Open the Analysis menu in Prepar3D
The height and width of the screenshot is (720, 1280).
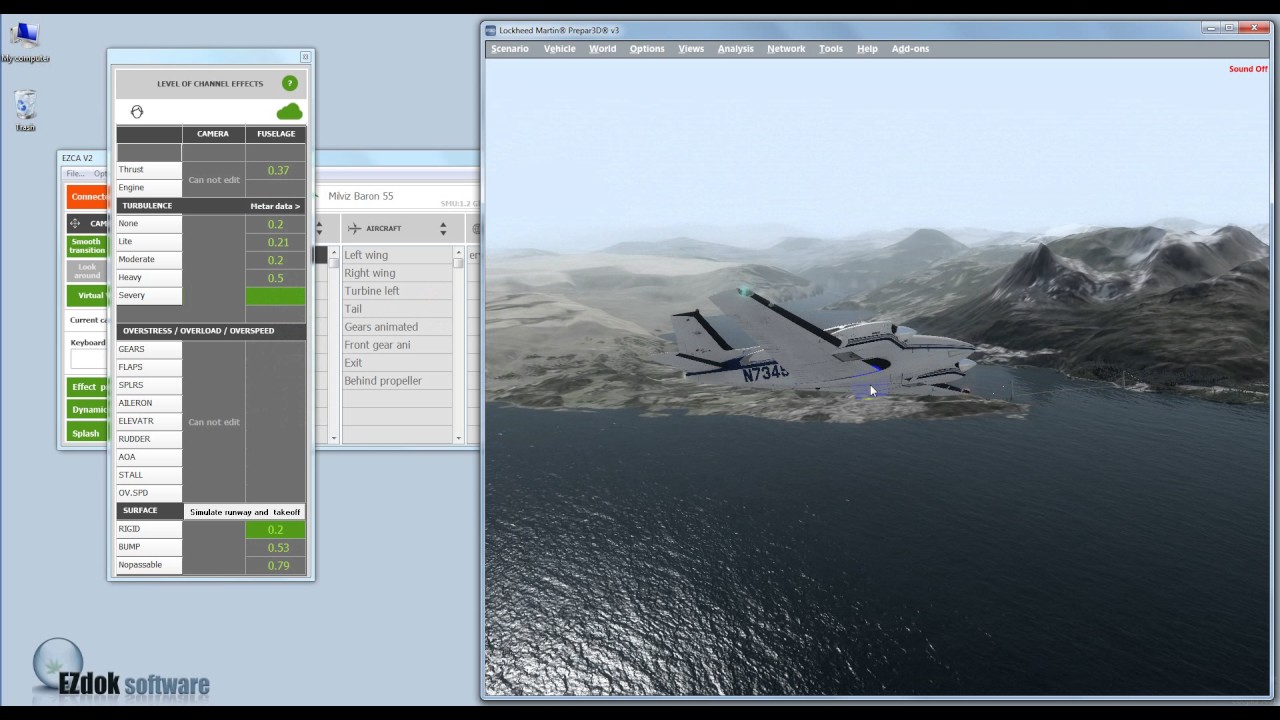[x=735, y=48]
